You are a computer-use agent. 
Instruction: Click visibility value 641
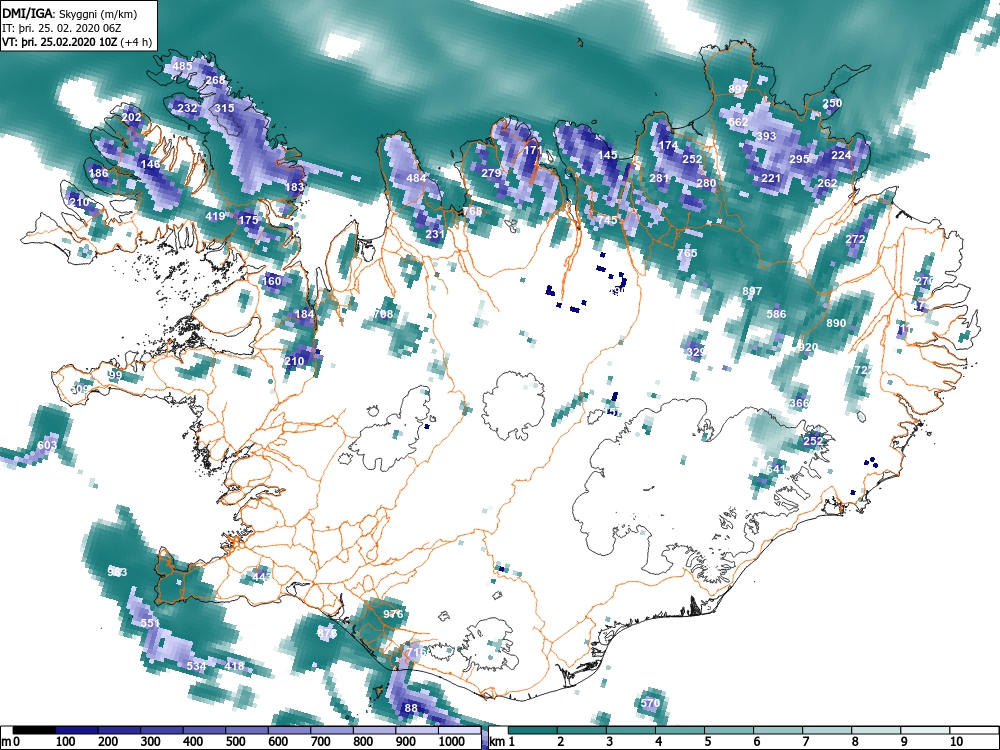pos(776,469)
